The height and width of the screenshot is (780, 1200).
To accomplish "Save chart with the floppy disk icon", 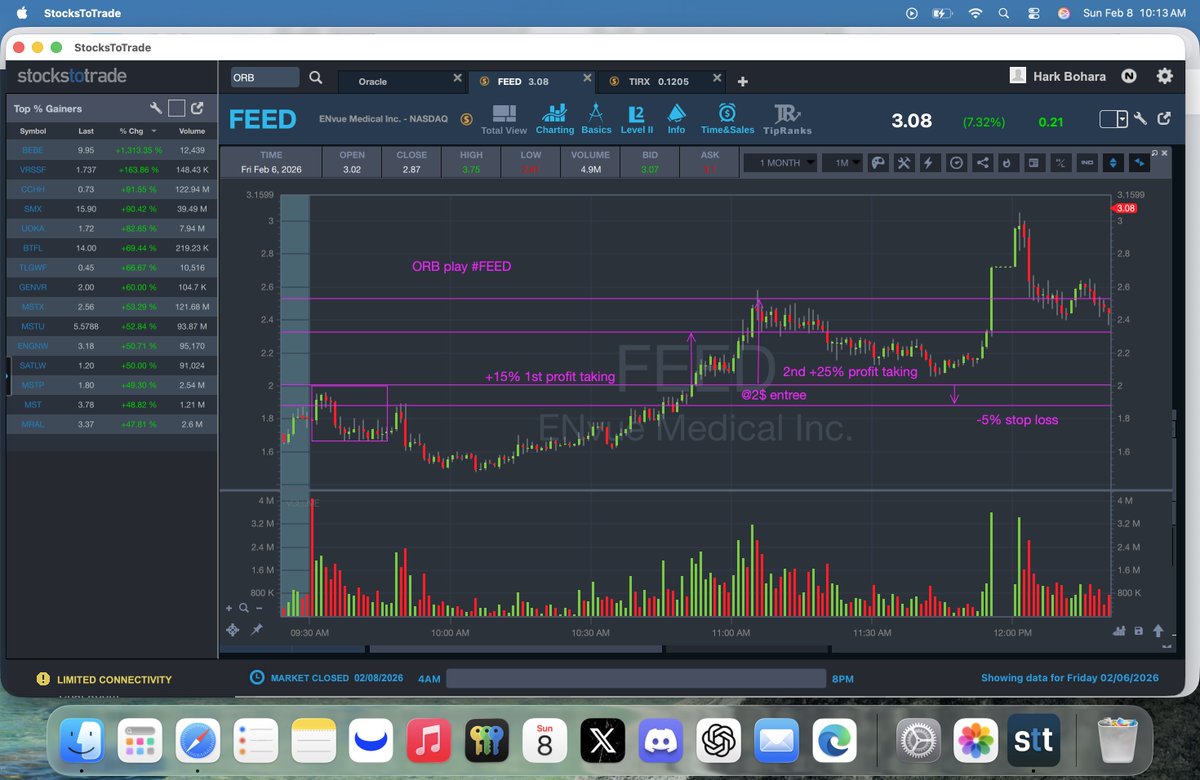I will 1139,631.
